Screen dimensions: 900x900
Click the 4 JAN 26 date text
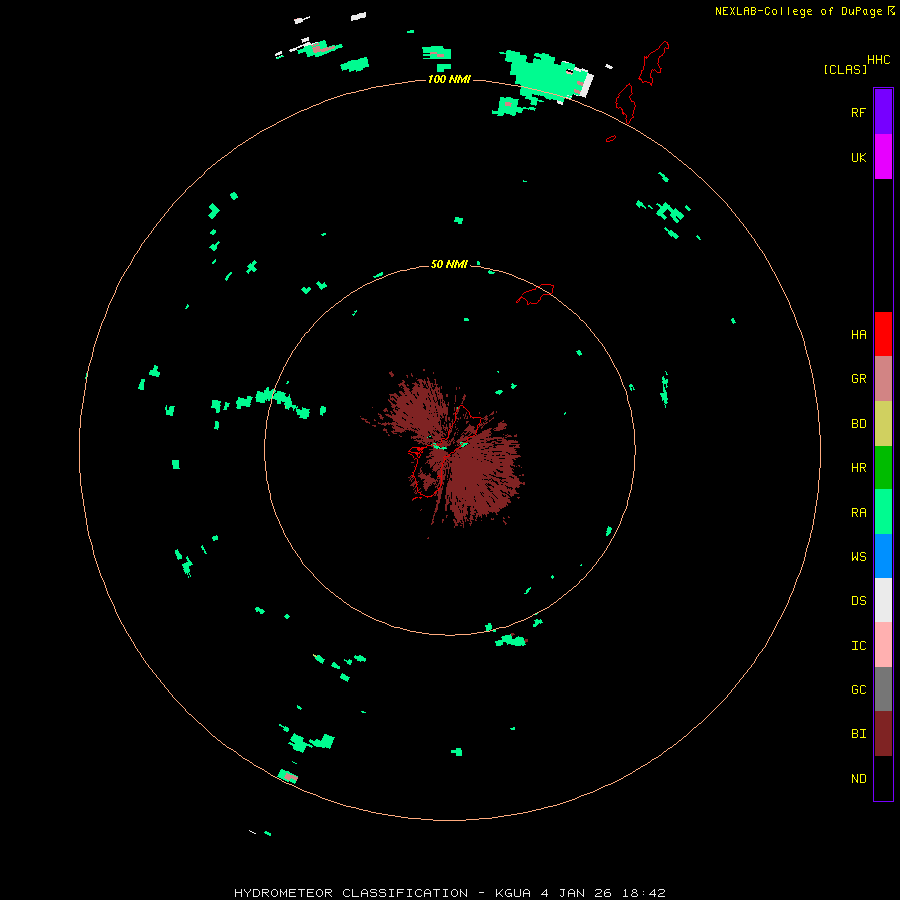coord(577,893)
